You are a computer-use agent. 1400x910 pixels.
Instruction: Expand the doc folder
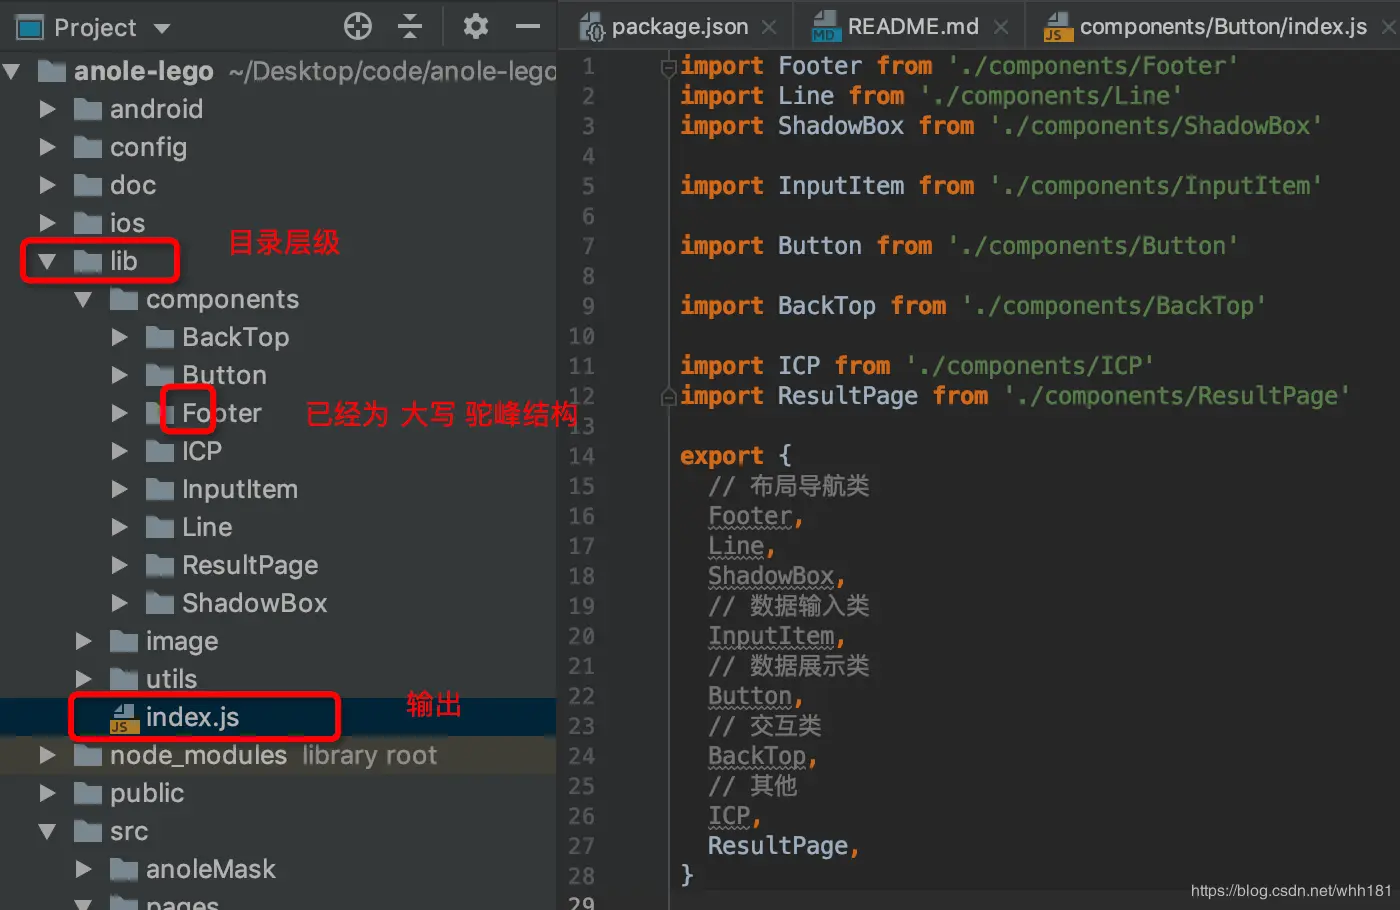coord(47,185)
